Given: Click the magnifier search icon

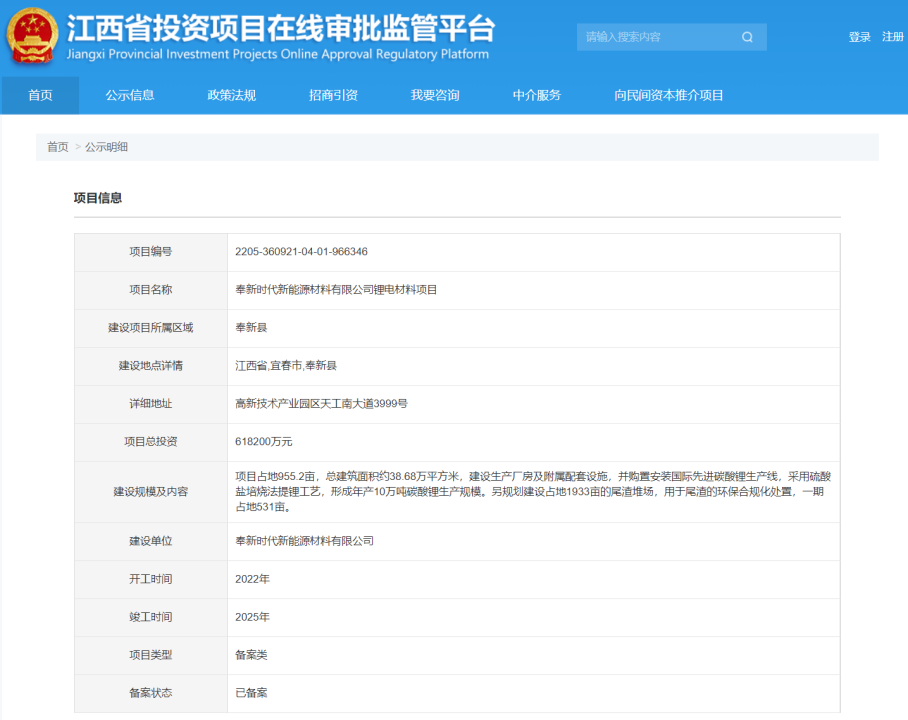Looking at the screenshot, I should point(746,36).
